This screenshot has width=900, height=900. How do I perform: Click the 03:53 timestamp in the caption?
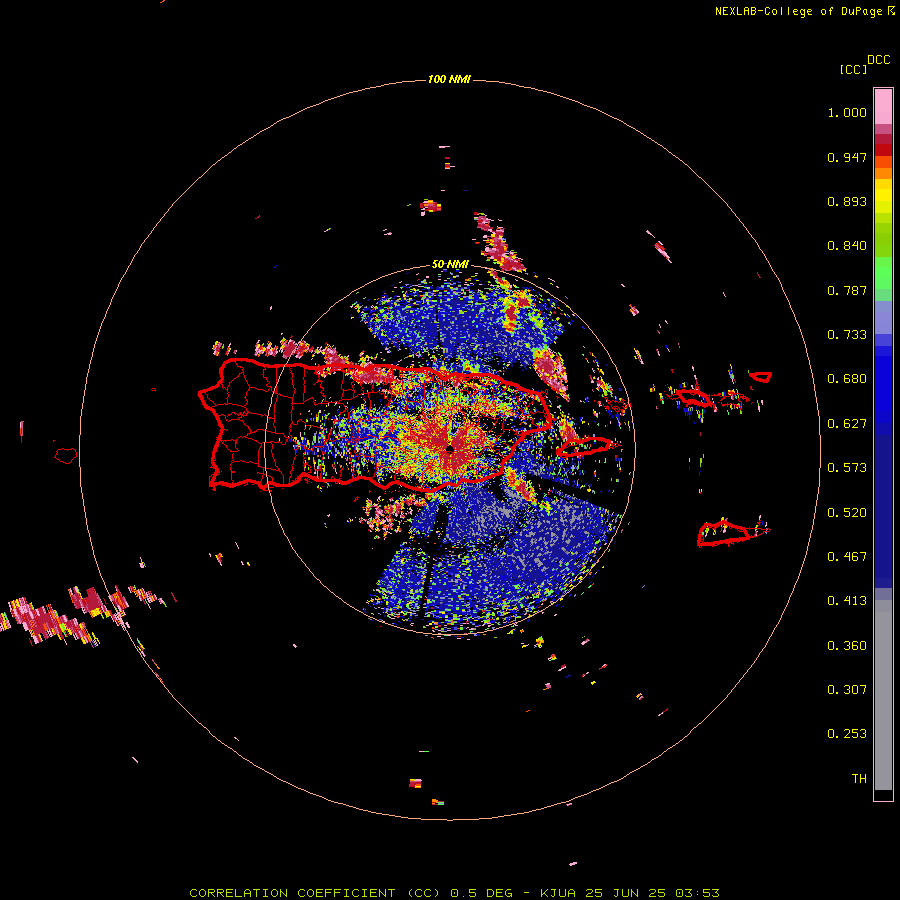pyautogui.click(x=697, y=893)
